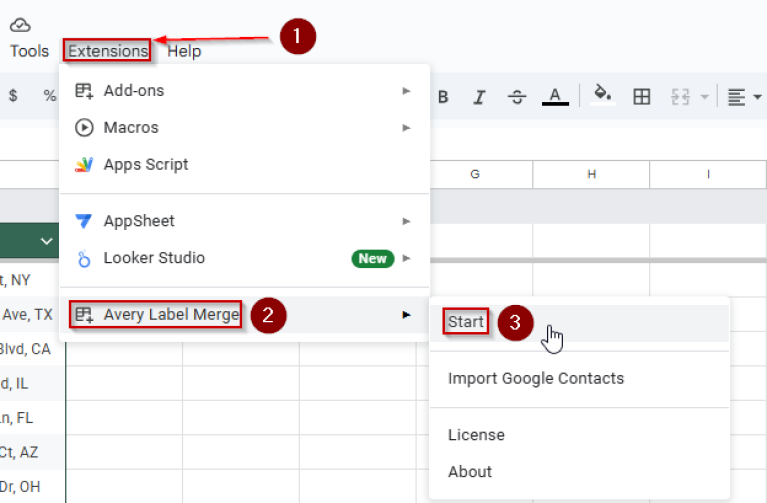Choose Import Google Contacts
This screenshot has height=503, width=767.
coord(535,378)
